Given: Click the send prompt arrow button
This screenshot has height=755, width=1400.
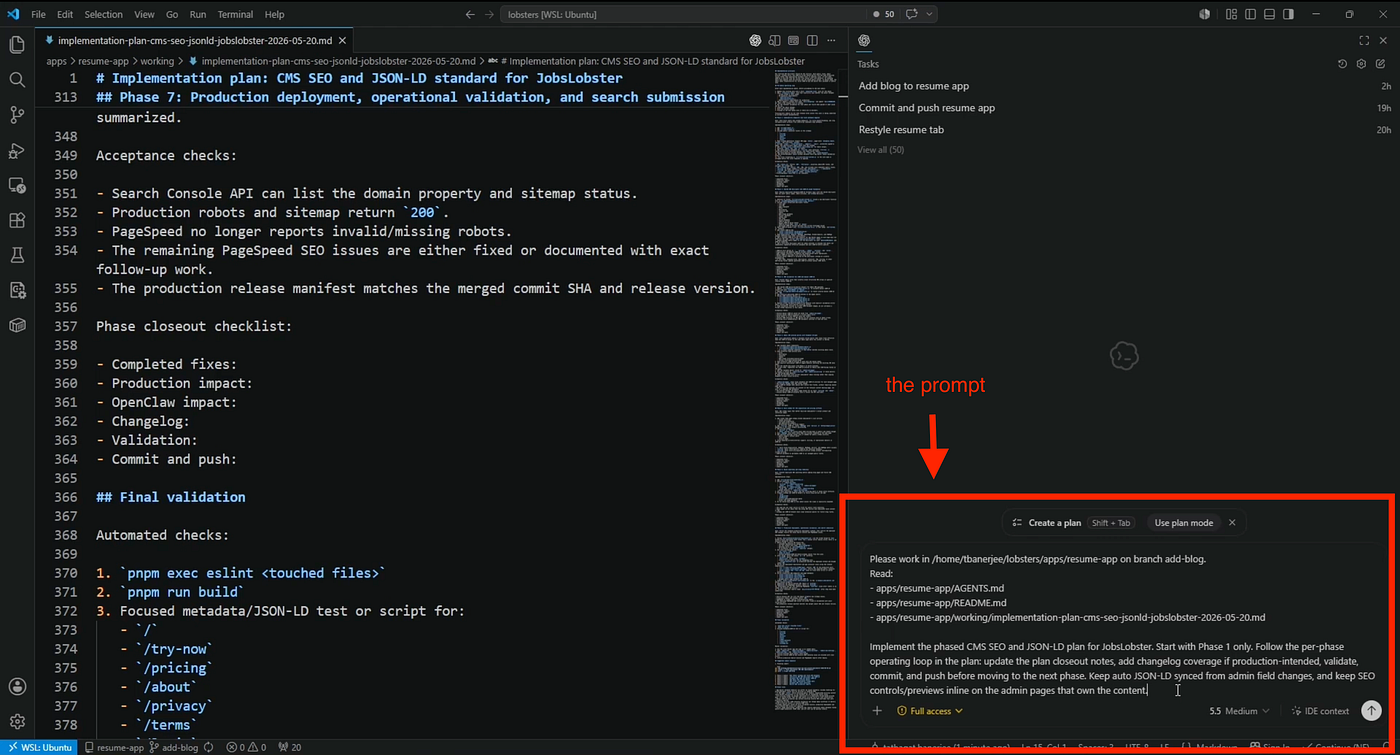Looking at the screenshot, I should pyautogui.click(x=1371, y=711).
